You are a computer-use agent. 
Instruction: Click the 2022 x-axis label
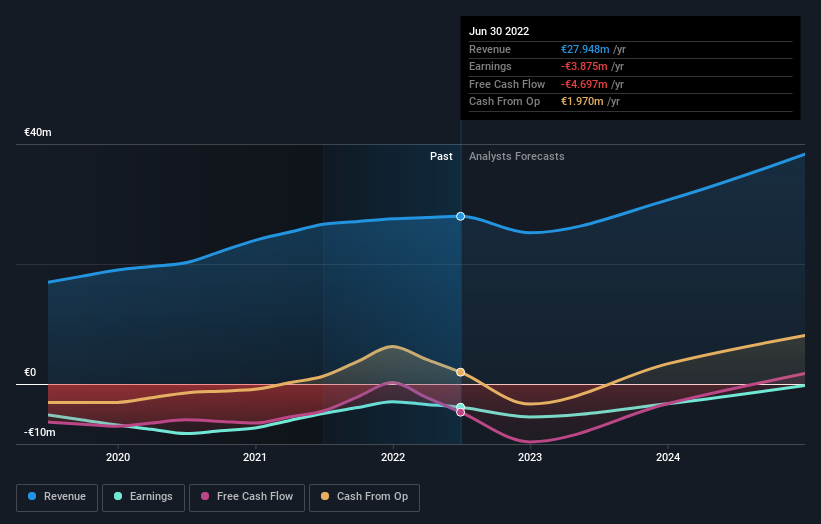[393, 458]
